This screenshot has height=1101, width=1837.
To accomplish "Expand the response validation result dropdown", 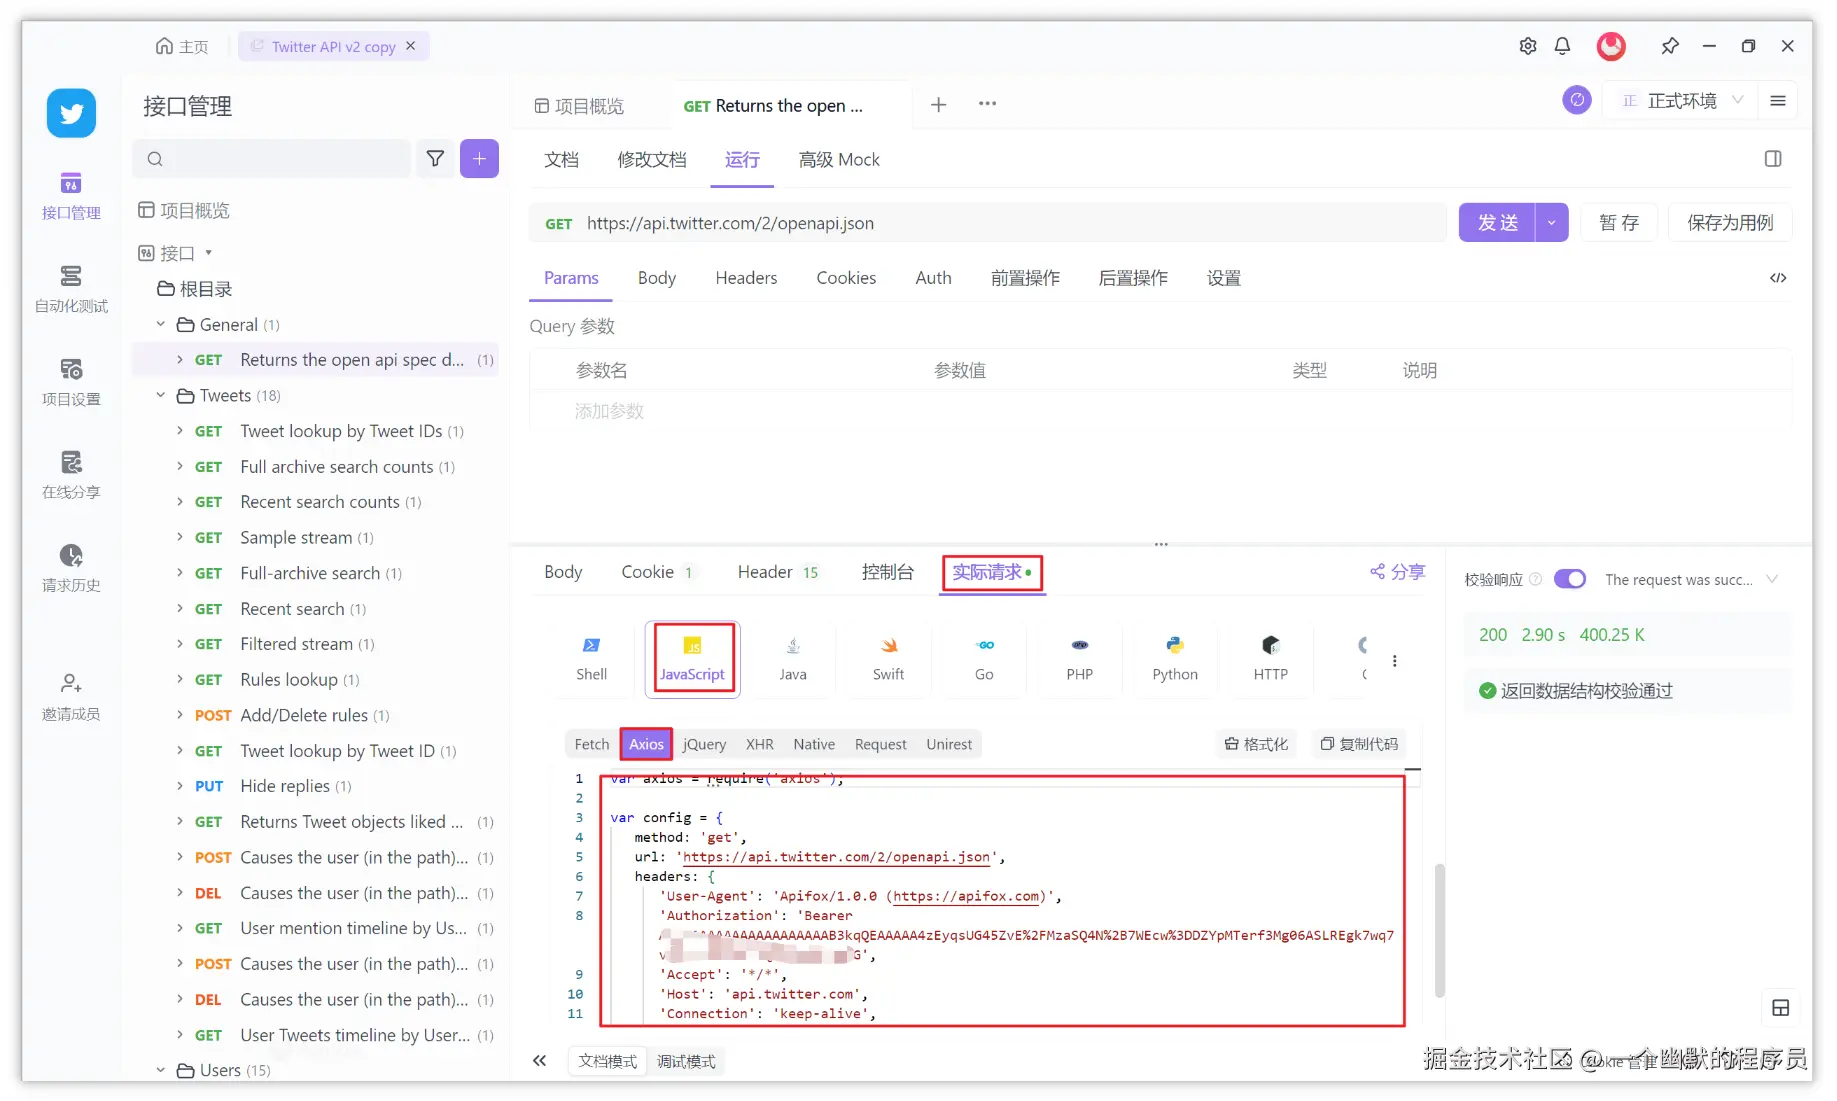I will click(x=1772, y=579).
